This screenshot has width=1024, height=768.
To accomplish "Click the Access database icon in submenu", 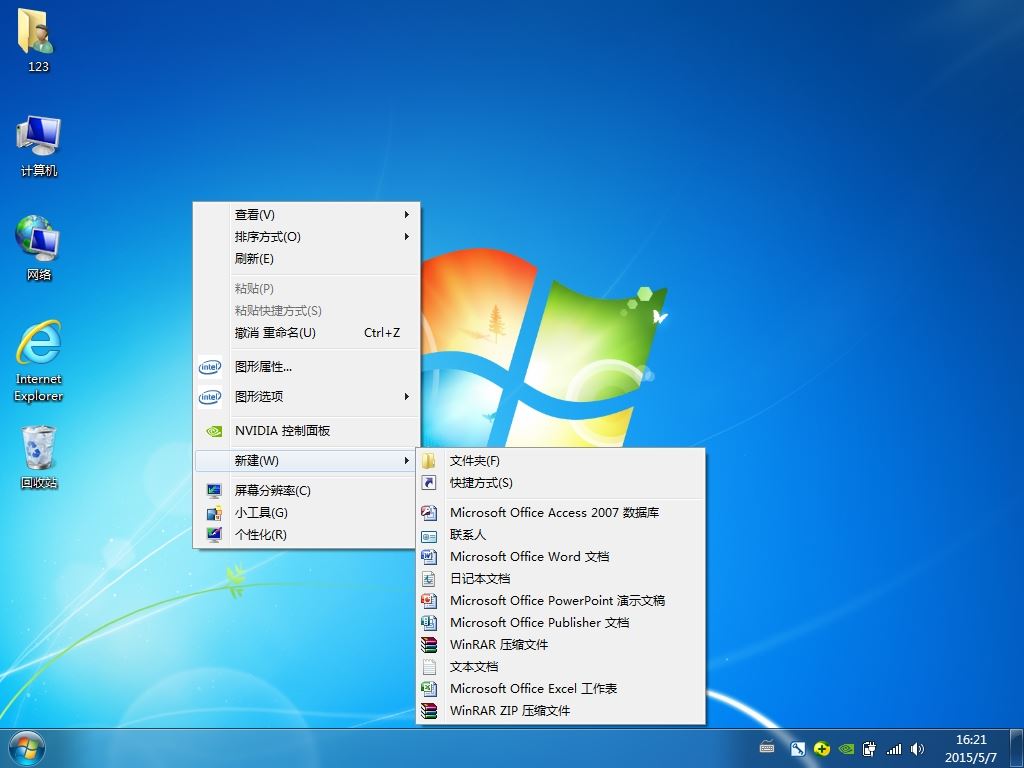I will 428,513.
